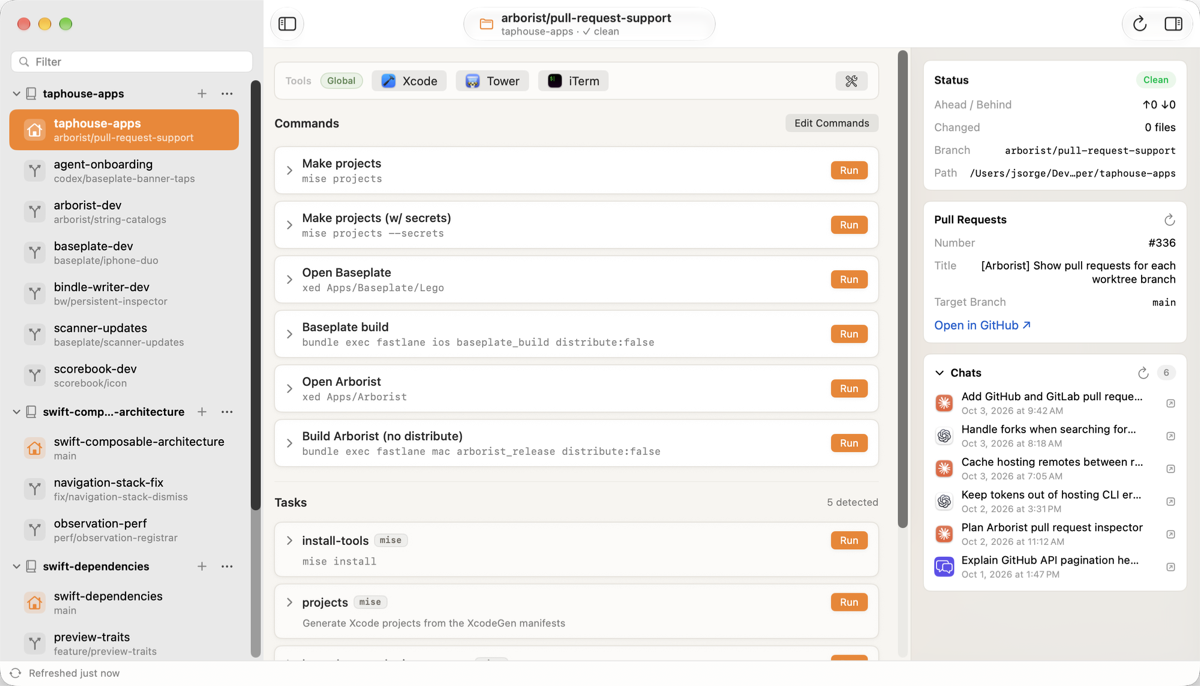Collapse the swift-dependencies sidebar group

click(16, 566)
